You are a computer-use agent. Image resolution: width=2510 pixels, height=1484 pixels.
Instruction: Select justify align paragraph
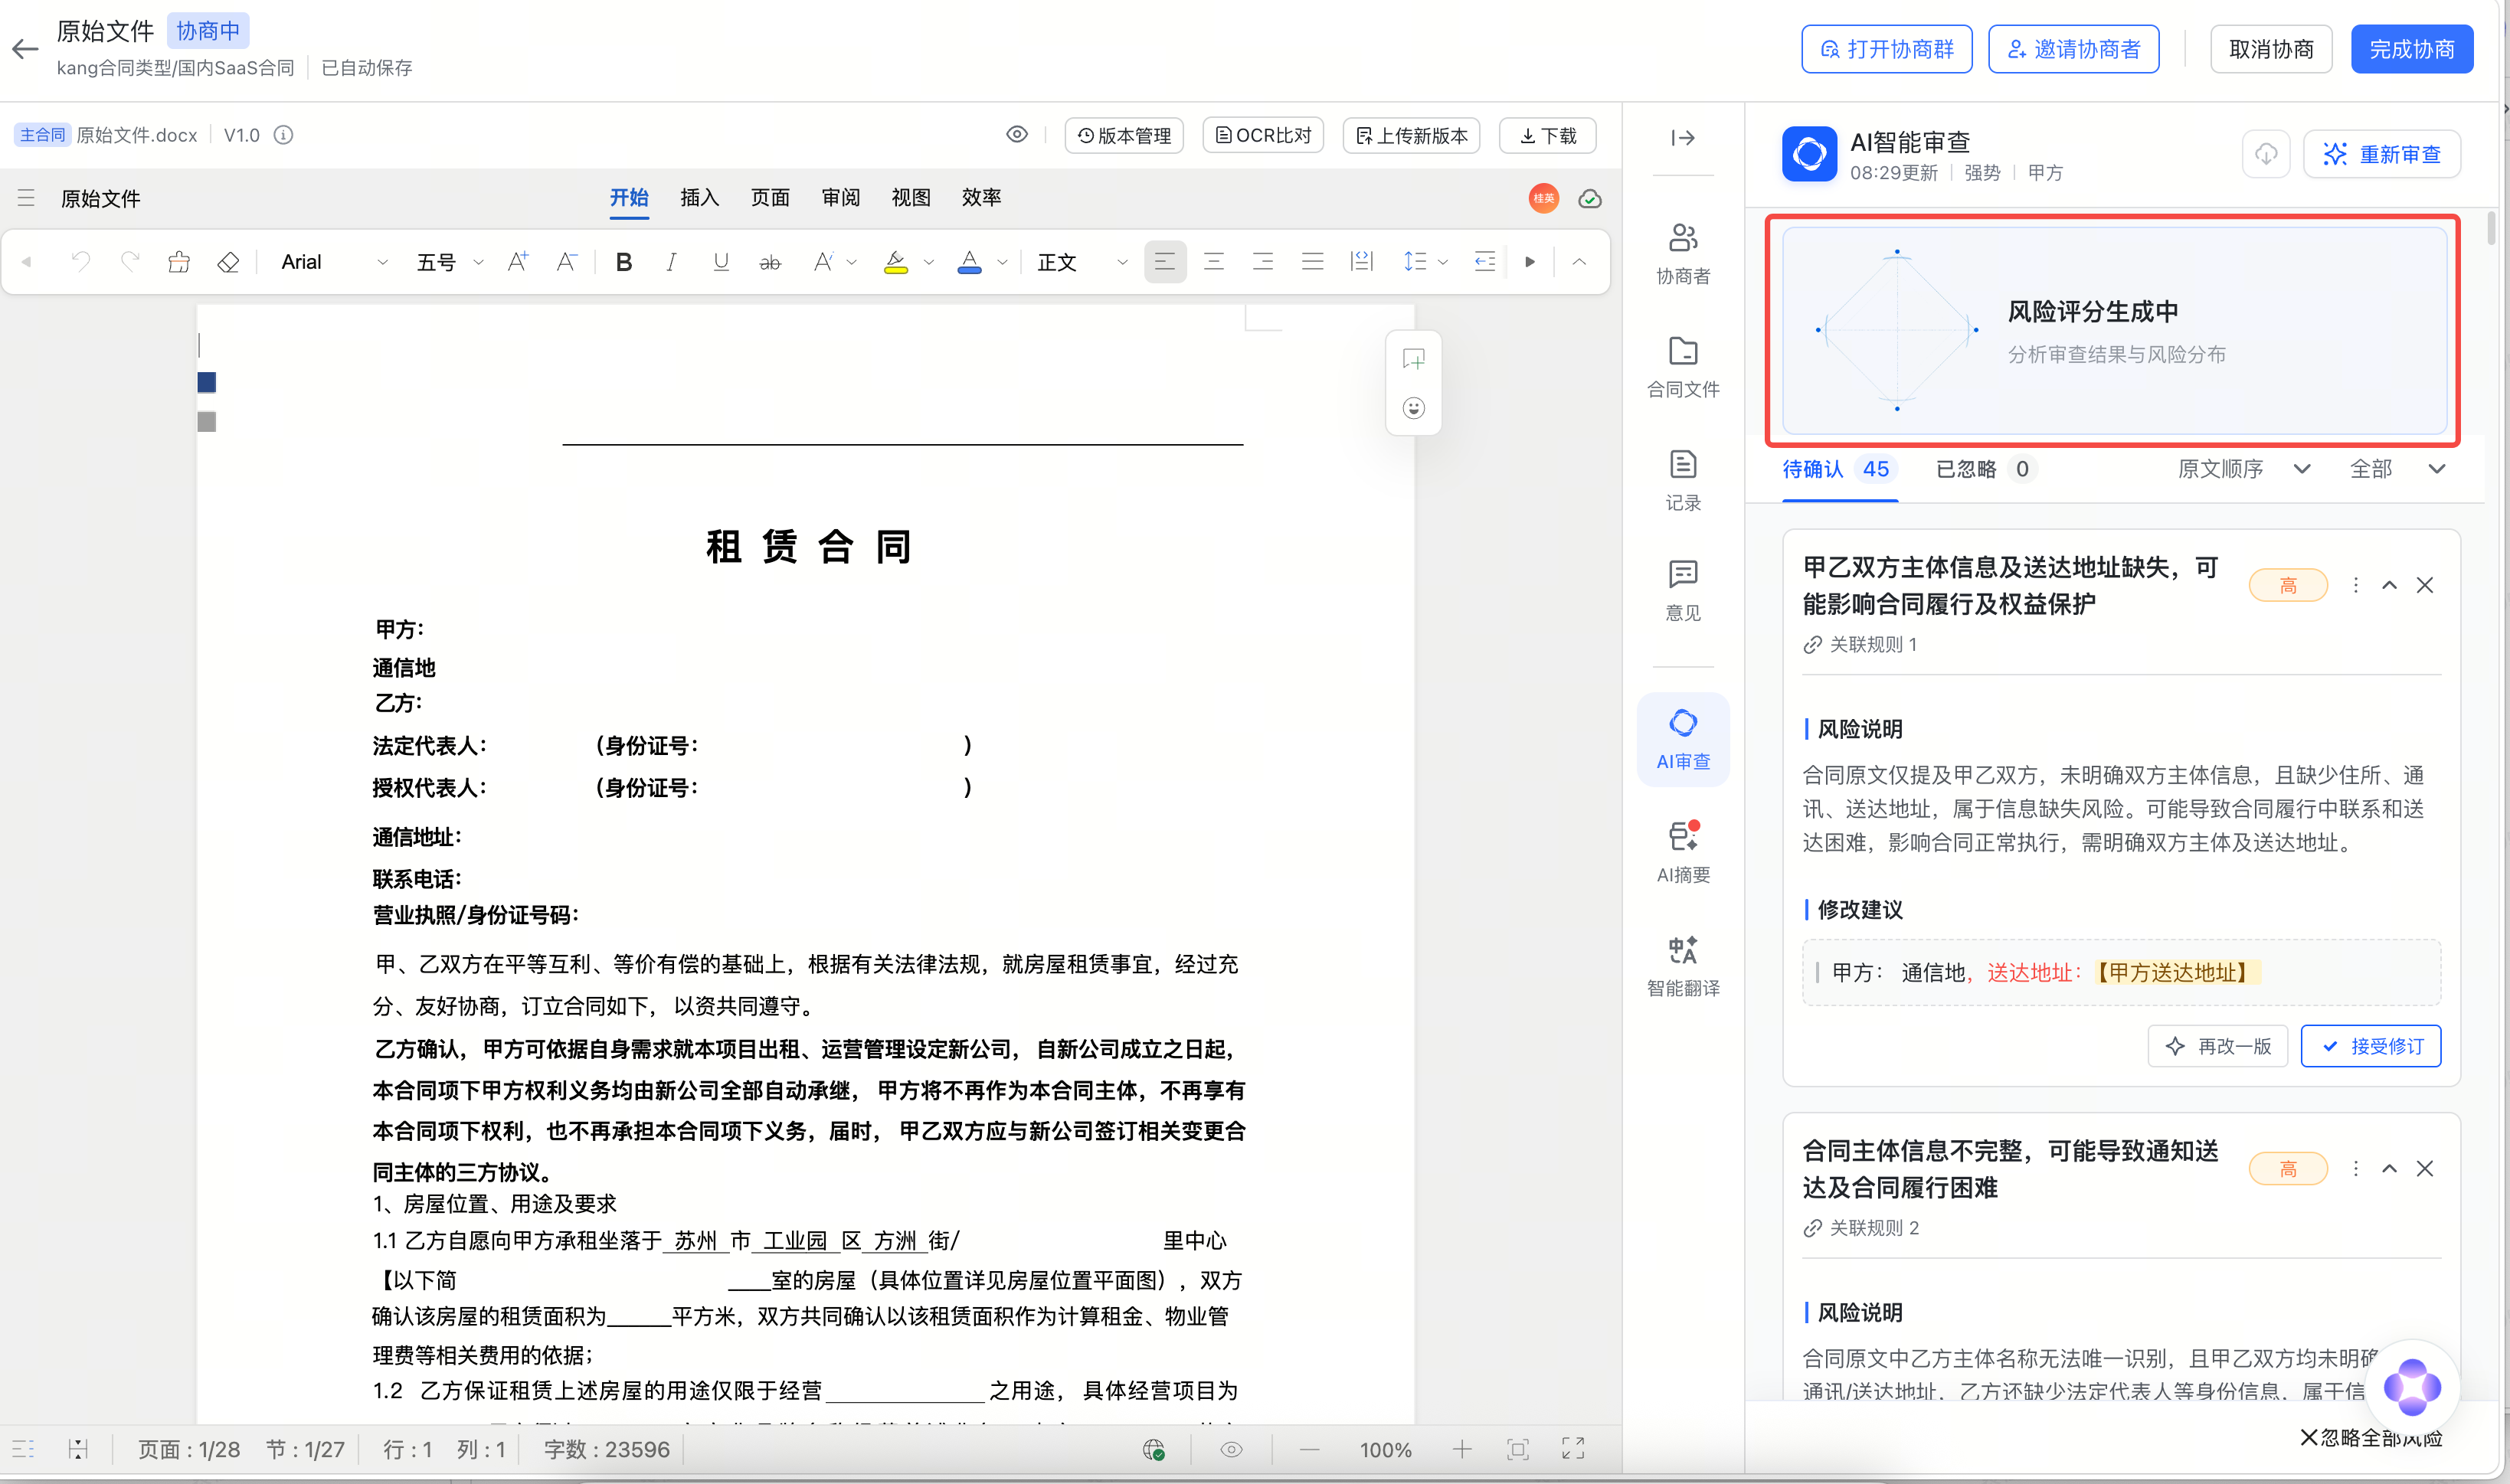click(1312, 262)
